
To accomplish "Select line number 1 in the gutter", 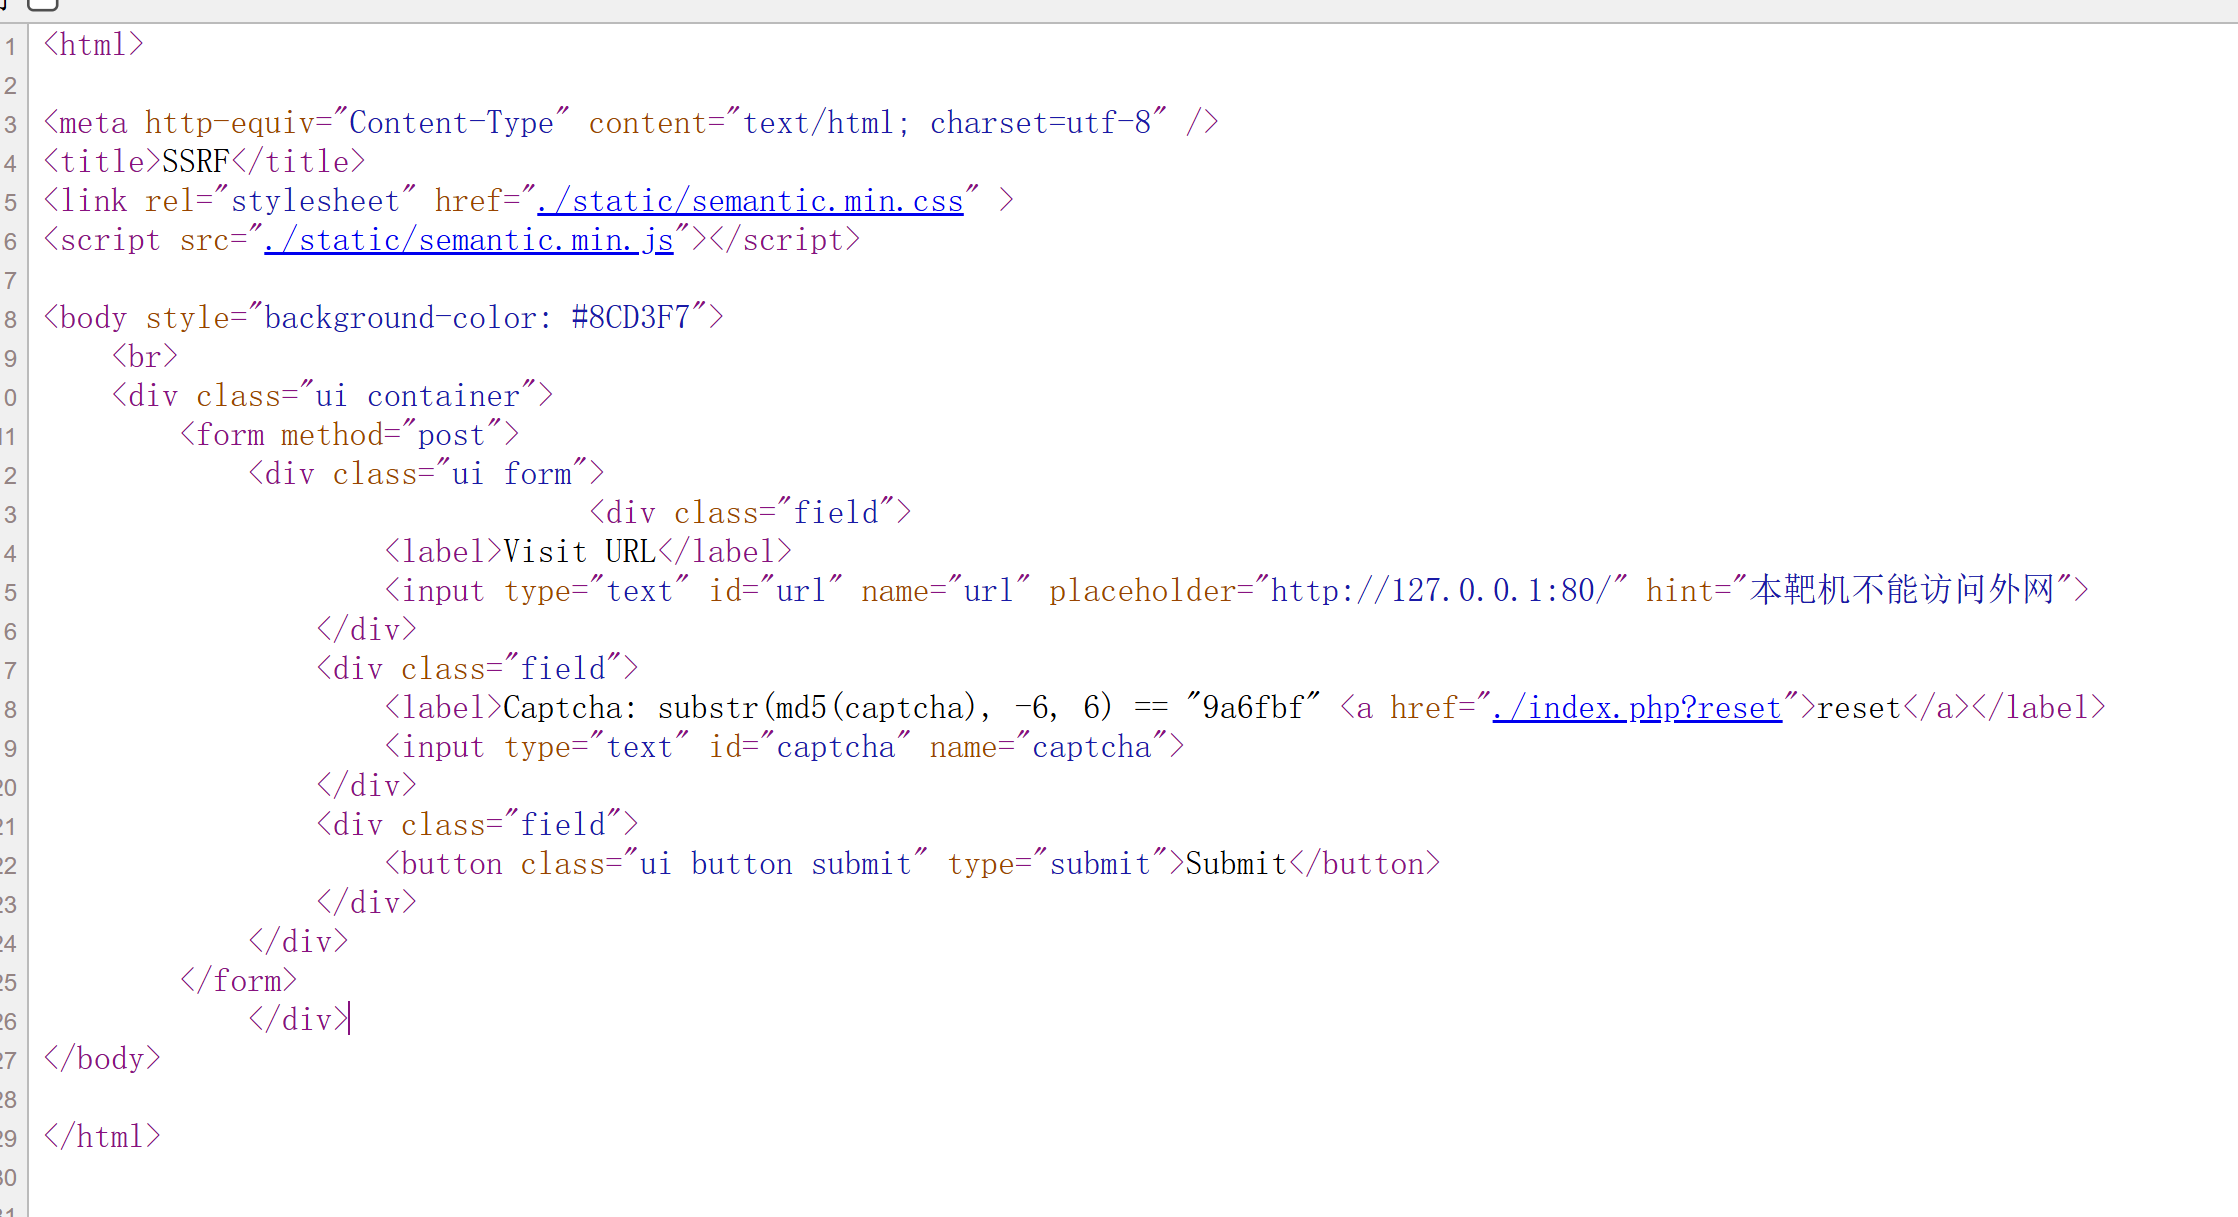I will click(10, 45).
